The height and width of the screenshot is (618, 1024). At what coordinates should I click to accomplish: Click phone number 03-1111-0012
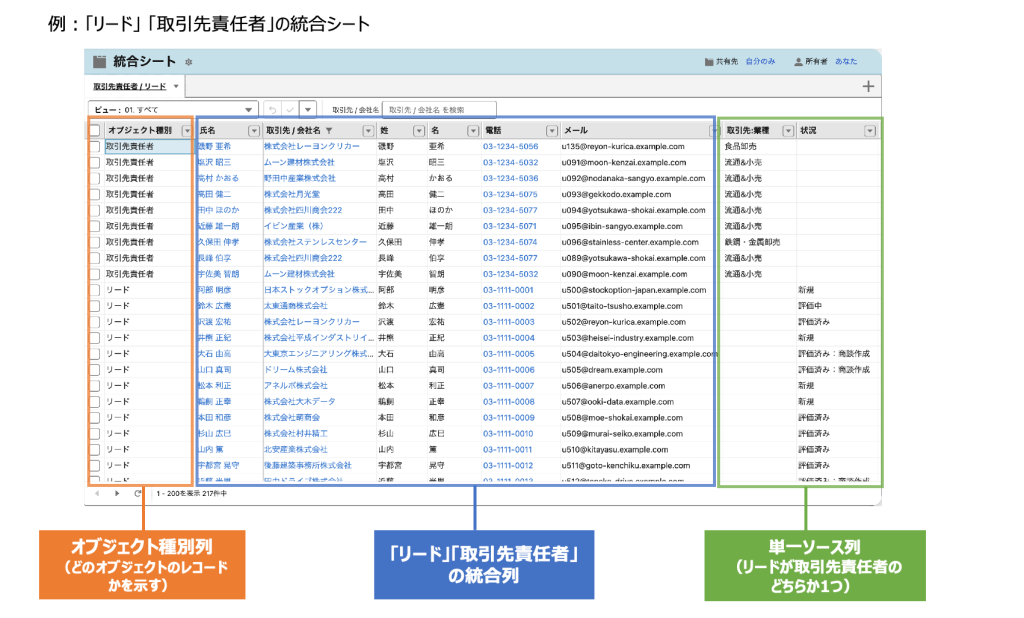(508, 465)
